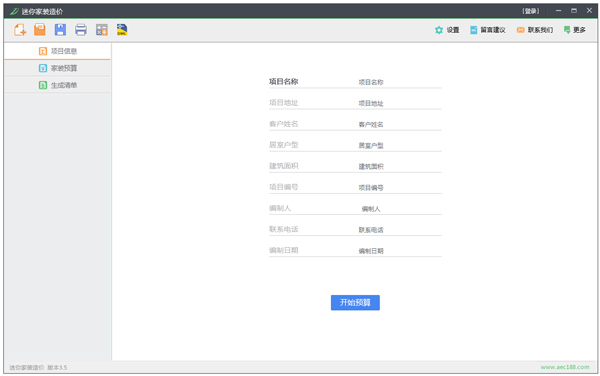
Task: Click the blue 开始预算 button
Action: pyautogui.click(x=355, y=303)
